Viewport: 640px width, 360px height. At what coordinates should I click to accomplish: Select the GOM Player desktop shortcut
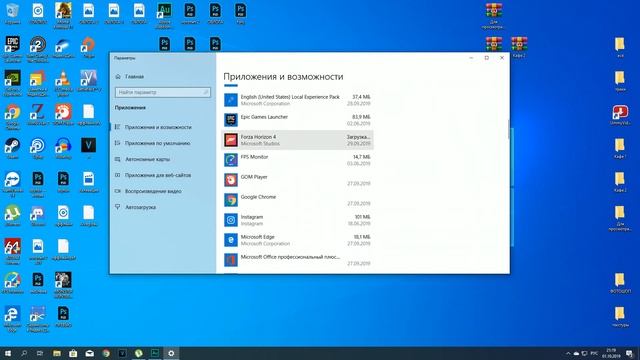[63, 115]
